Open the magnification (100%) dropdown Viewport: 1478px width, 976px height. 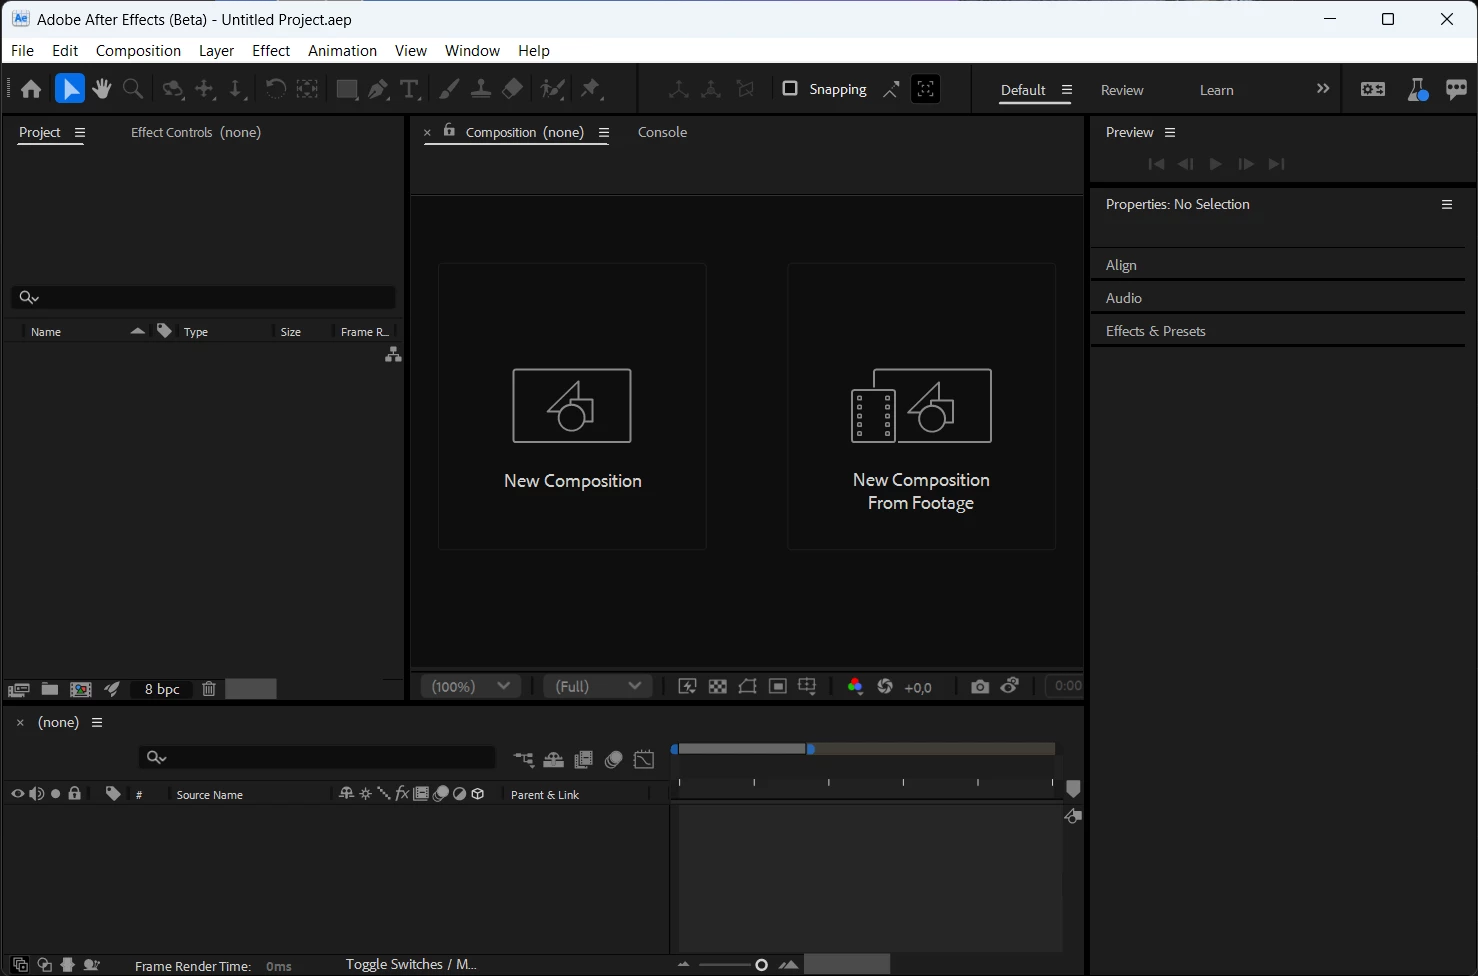pyautogui.click(x=470, y=686)
